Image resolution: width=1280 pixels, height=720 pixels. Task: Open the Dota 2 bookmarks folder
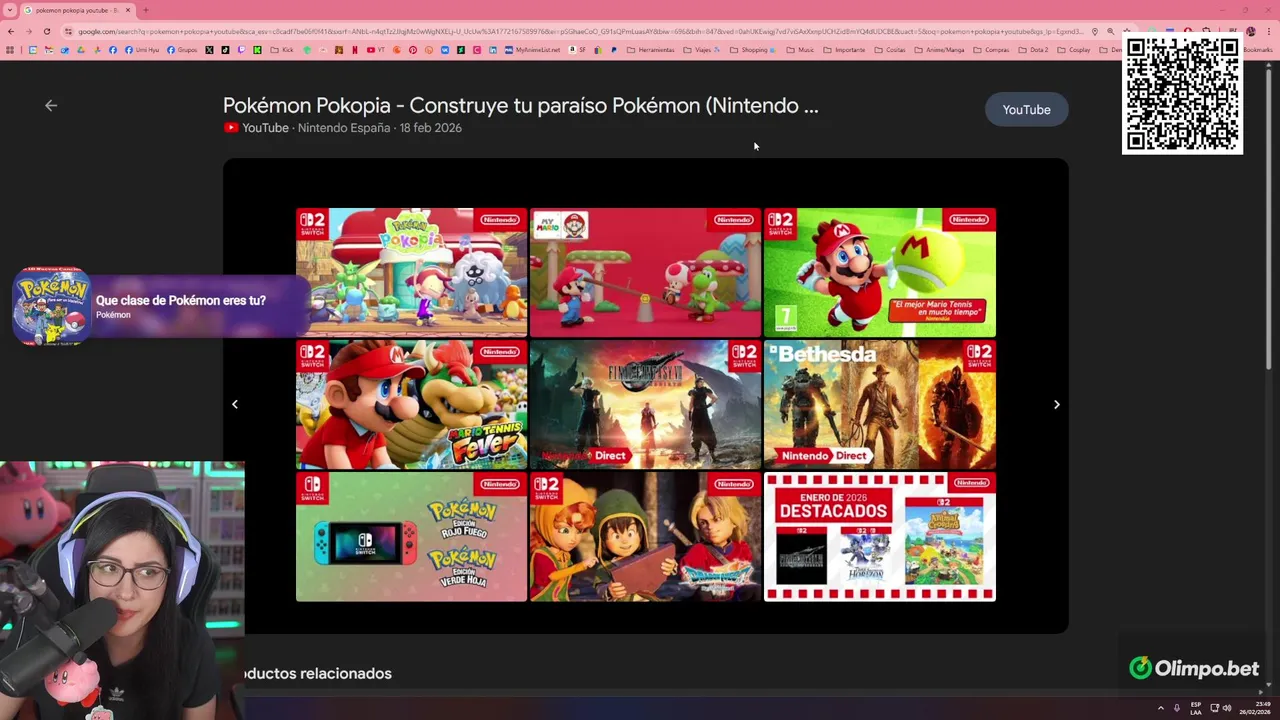point(1033,50)
